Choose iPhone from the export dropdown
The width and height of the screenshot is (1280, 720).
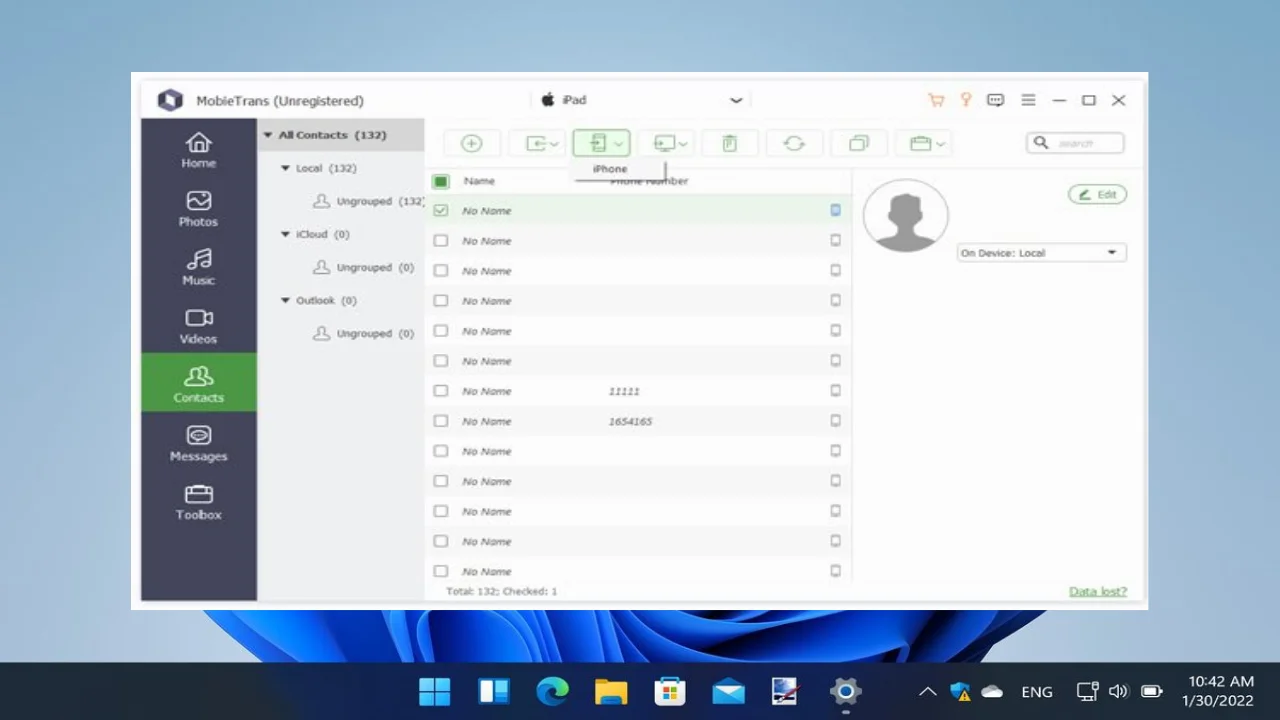(x=610, y=169)
